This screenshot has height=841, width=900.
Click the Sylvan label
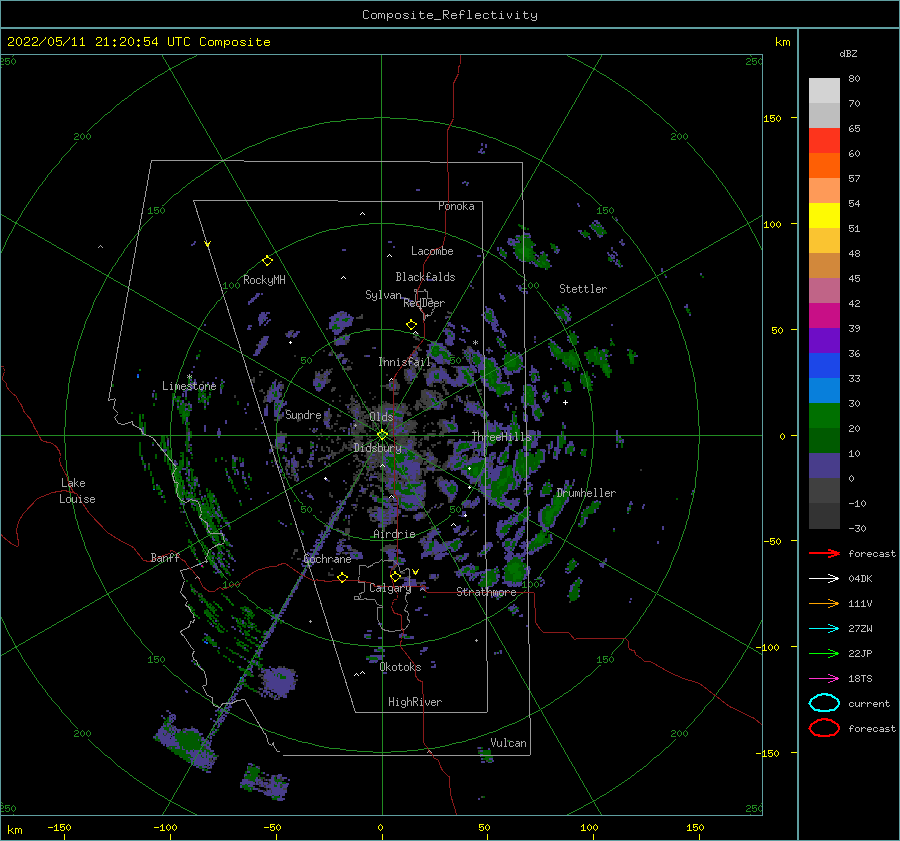(x=383, y=295)
